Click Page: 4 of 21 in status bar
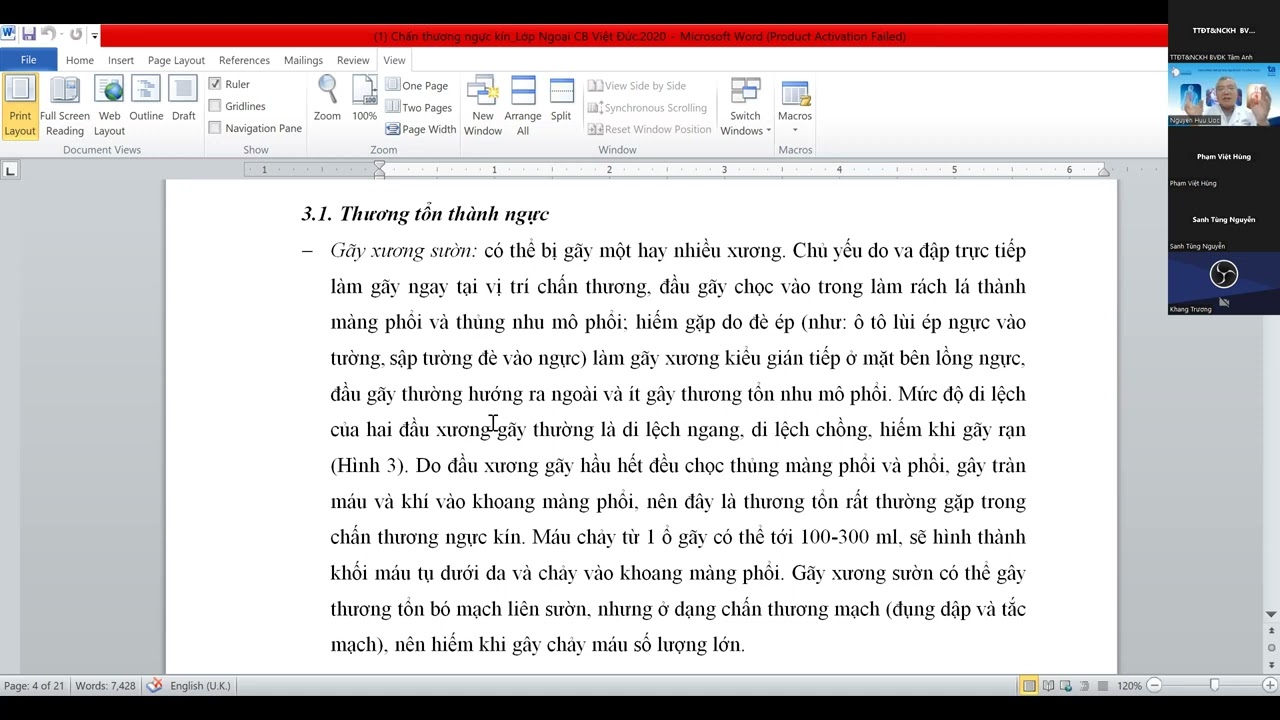Screen dimensions: 1280x720 34,686
